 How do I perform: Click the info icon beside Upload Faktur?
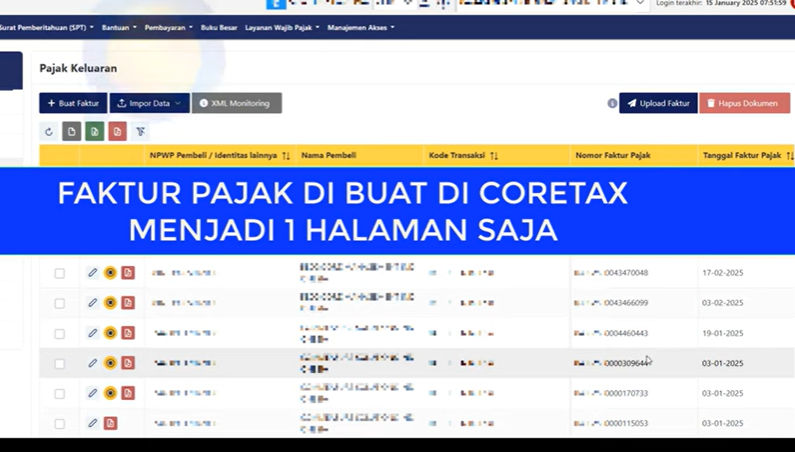[x=612, y=103]
